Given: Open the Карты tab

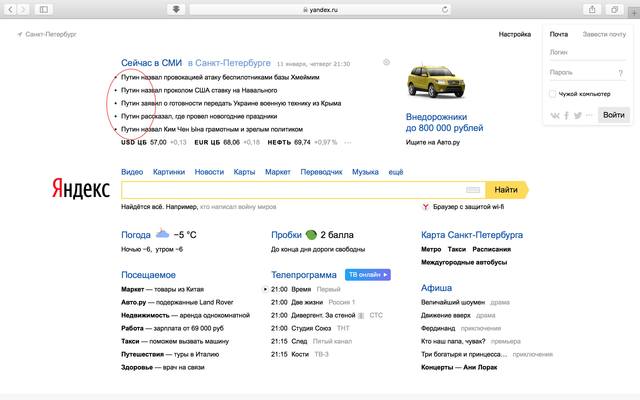Looking at the screenshot, I should tap(244, 172).
